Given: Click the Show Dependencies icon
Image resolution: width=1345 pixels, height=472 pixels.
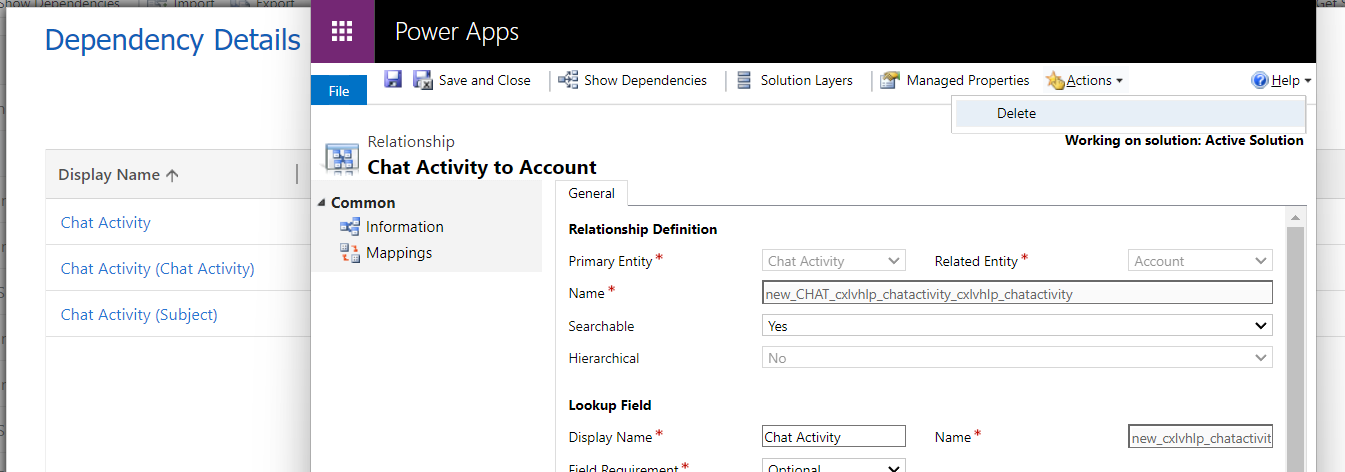Looking at the screenshot, I should point(568,80).
